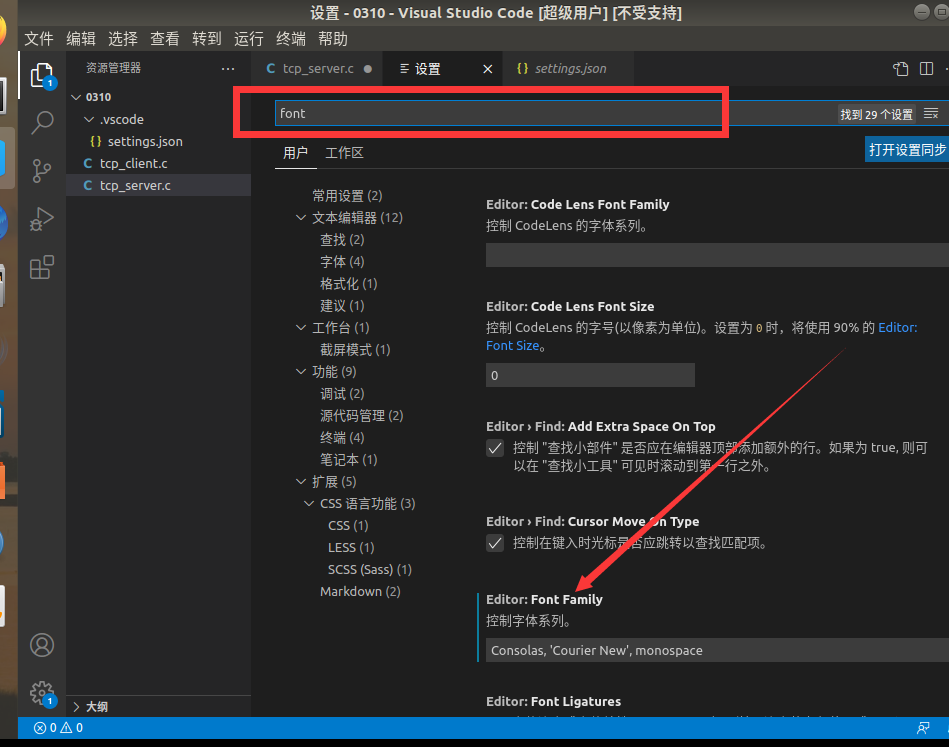The height and width of the screenshot is (747, 949).
Task: Click the explorer panel more actions ellipsis
Action: pos(228,68)
